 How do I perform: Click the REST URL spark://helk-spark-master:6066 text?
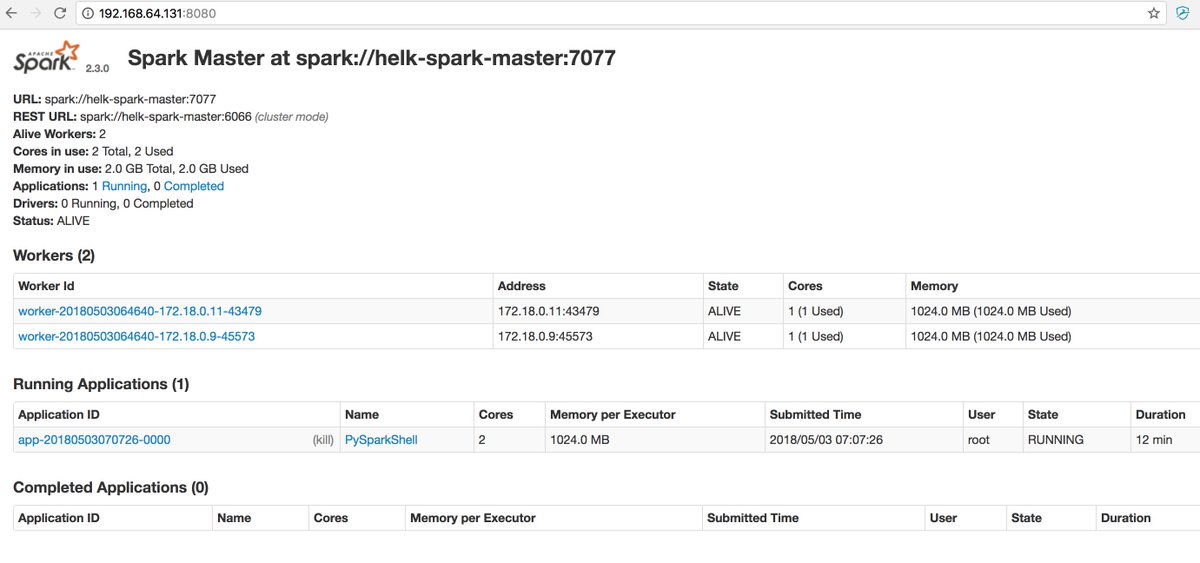(168, 117)
